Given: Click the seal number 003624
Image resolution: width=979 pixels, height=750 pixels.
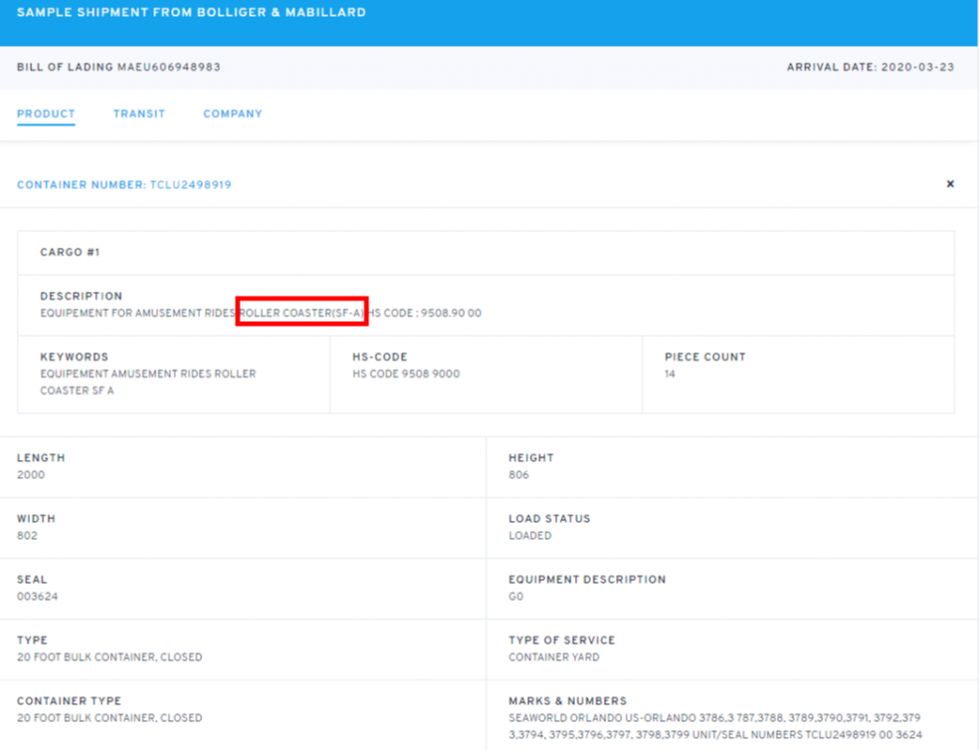Looking at the screenshot, I should click(32, 597).
